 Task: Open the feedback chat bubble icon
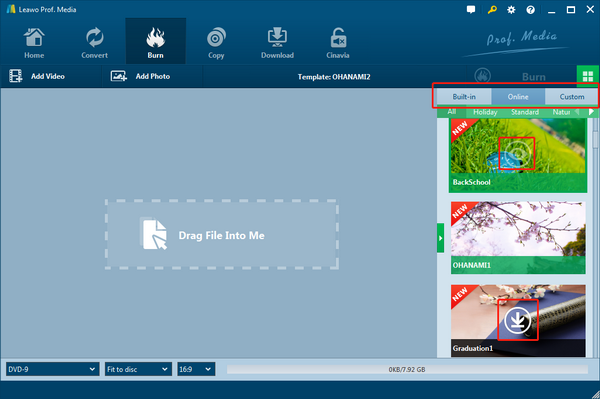point(471,10)
